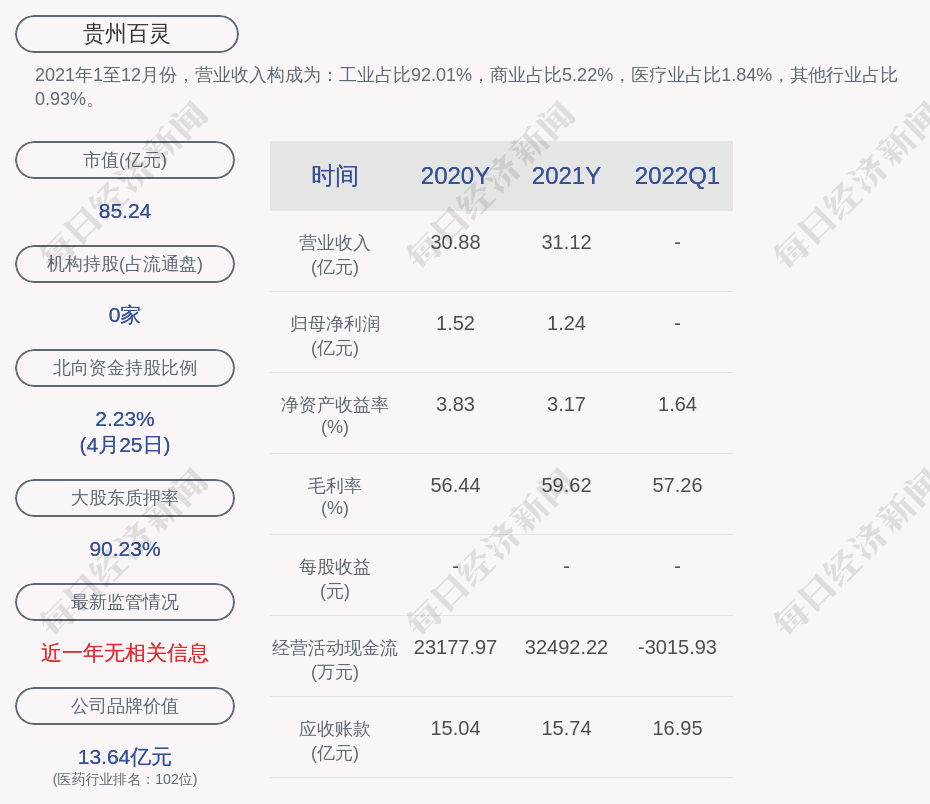Click the 90.23% pledge ratio value
The width and height of the screenshot is (930, 804).
tap(125, 549)
